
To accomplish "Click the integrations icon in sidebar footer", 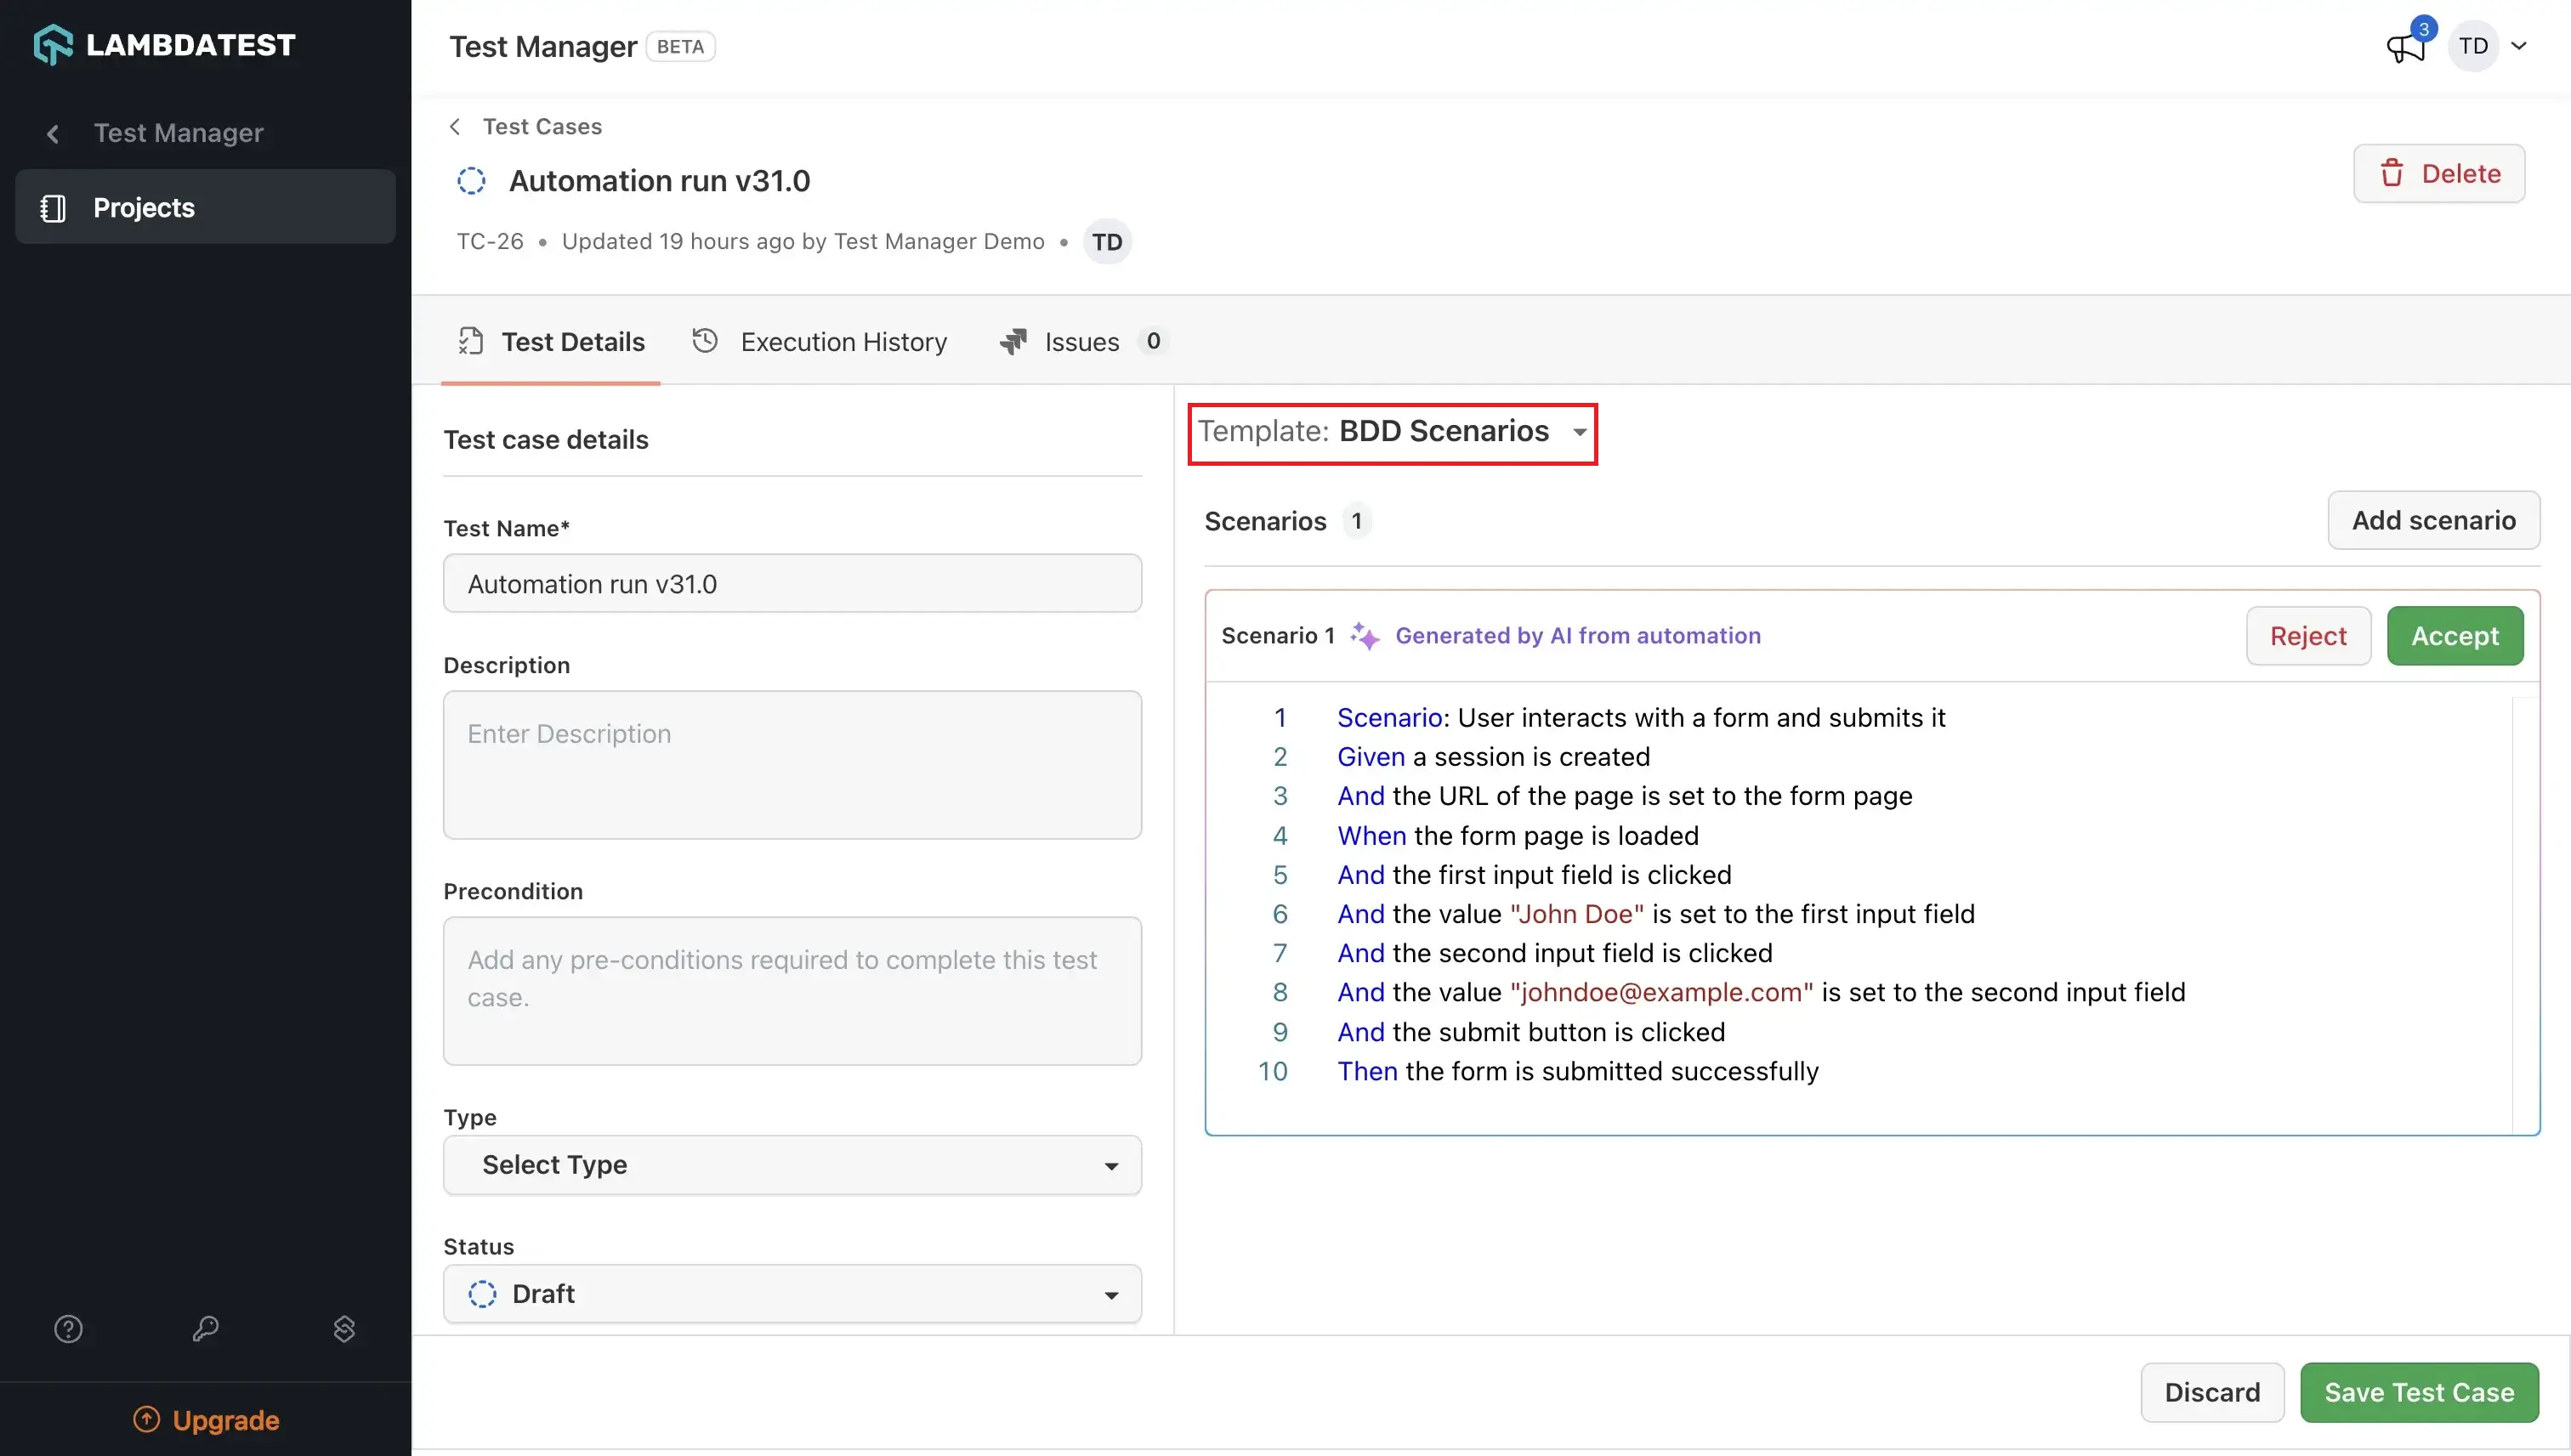I will (x=344, y=1329).
